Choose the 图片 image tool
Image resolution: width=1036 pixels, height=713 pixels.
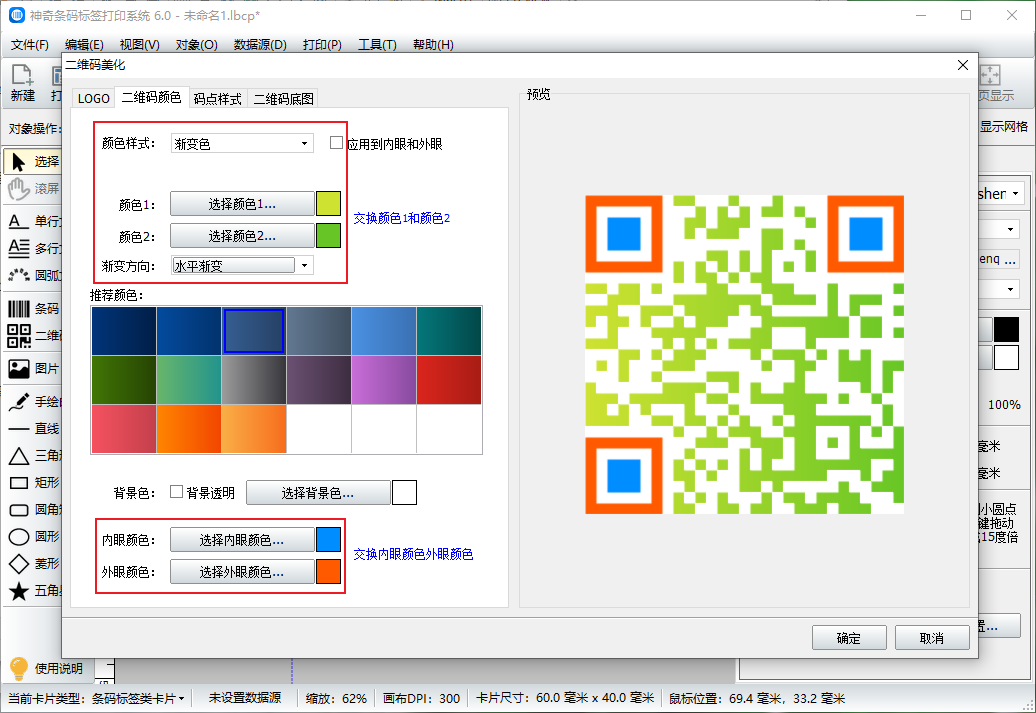click(33, 368)
